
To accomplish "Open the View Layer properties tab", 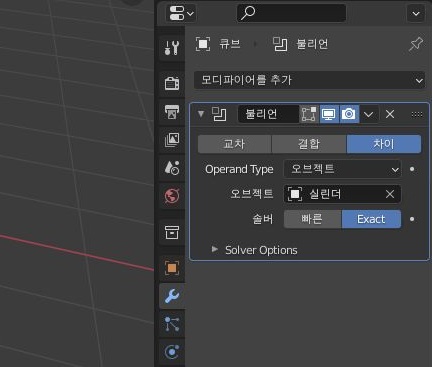I will pos(172,140).
